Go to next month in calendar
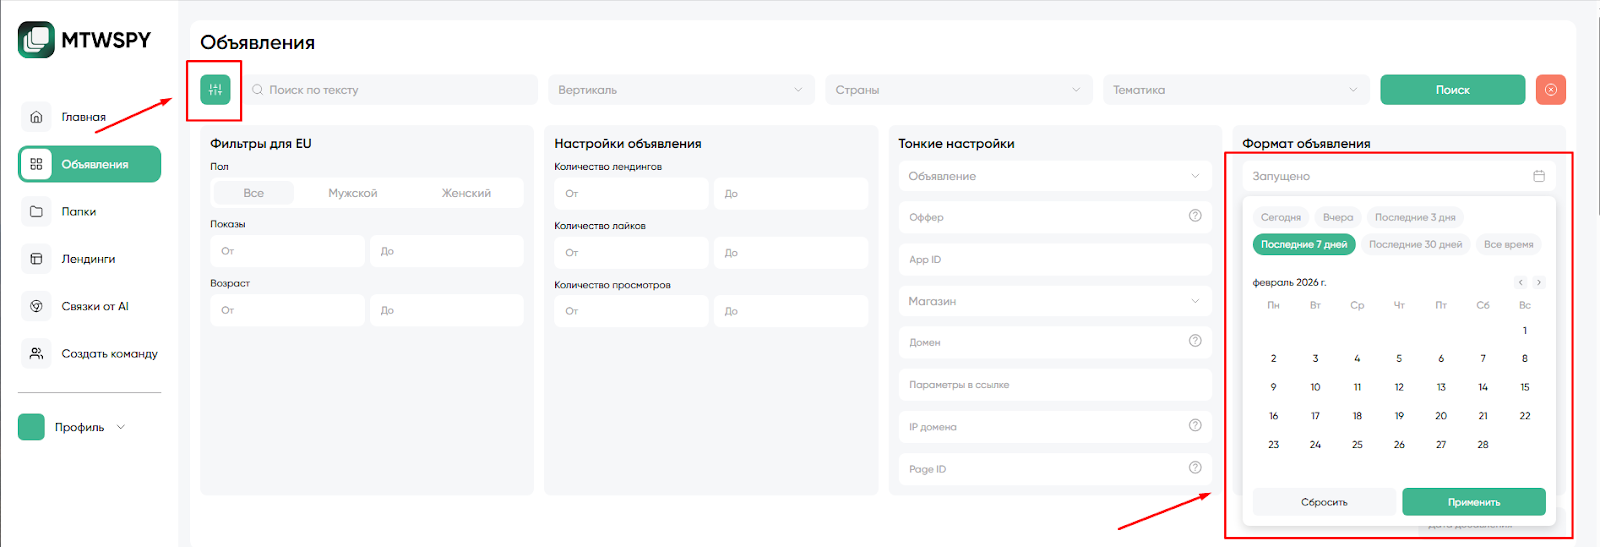 1539,283
